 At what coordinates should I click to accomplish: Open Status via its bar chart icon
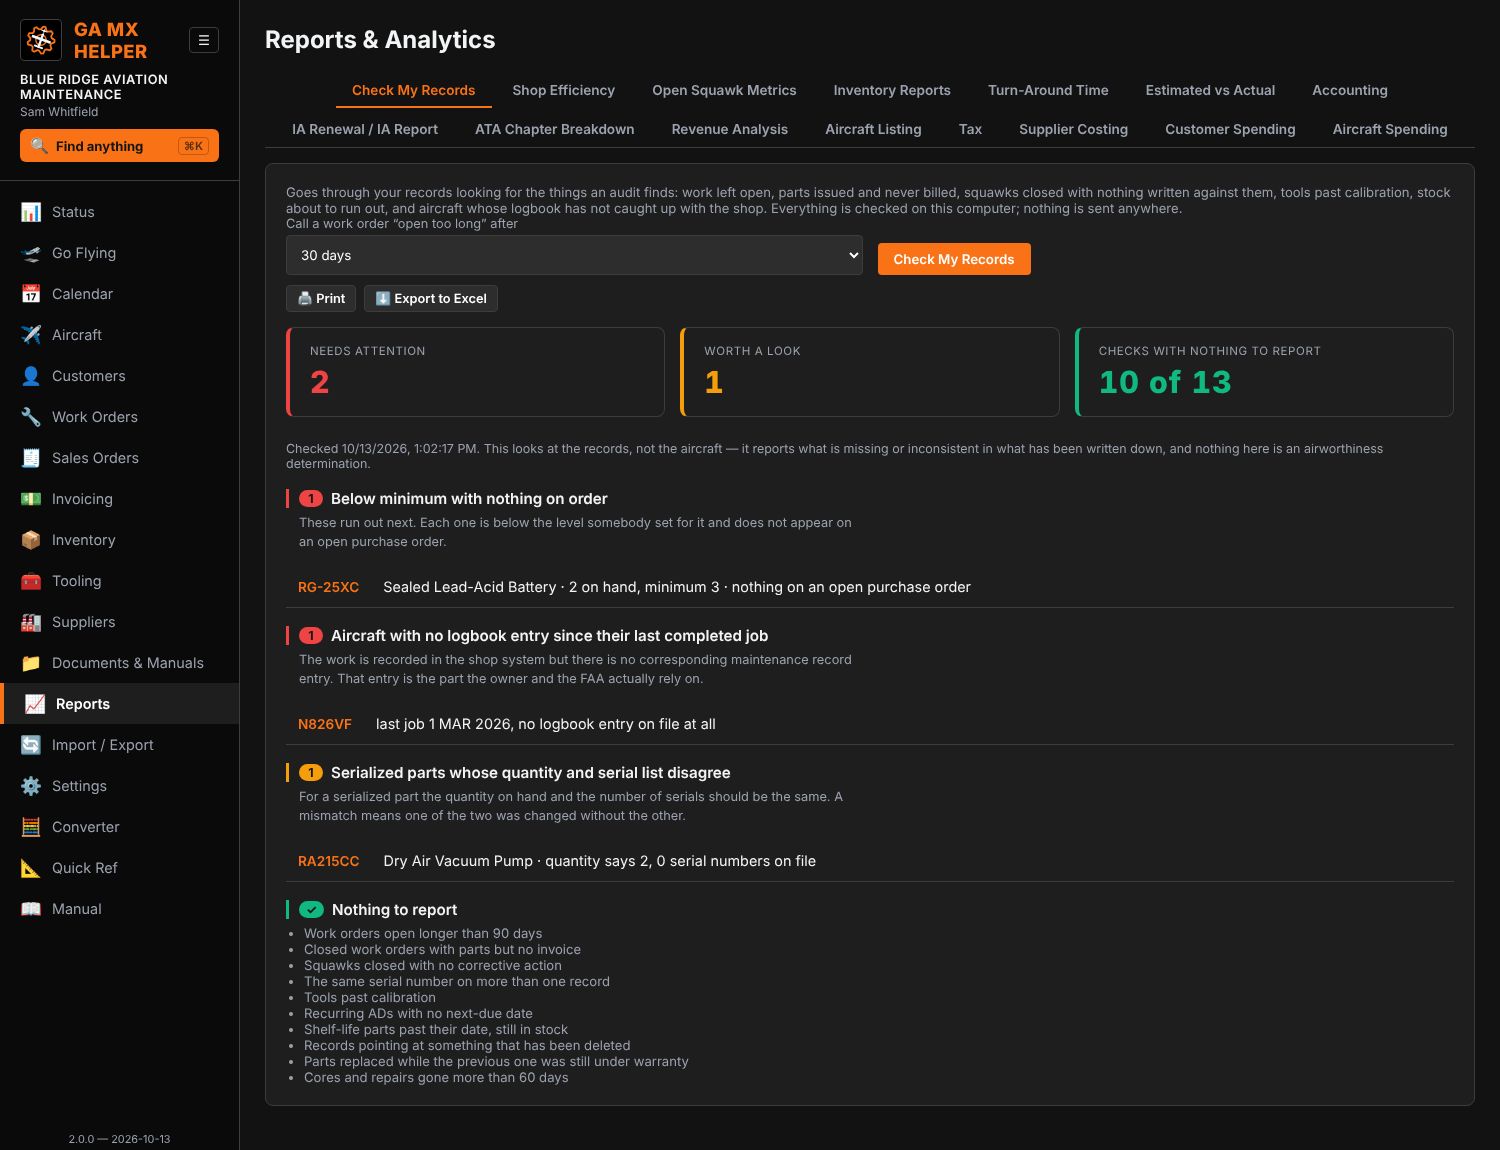coord(31,212)
